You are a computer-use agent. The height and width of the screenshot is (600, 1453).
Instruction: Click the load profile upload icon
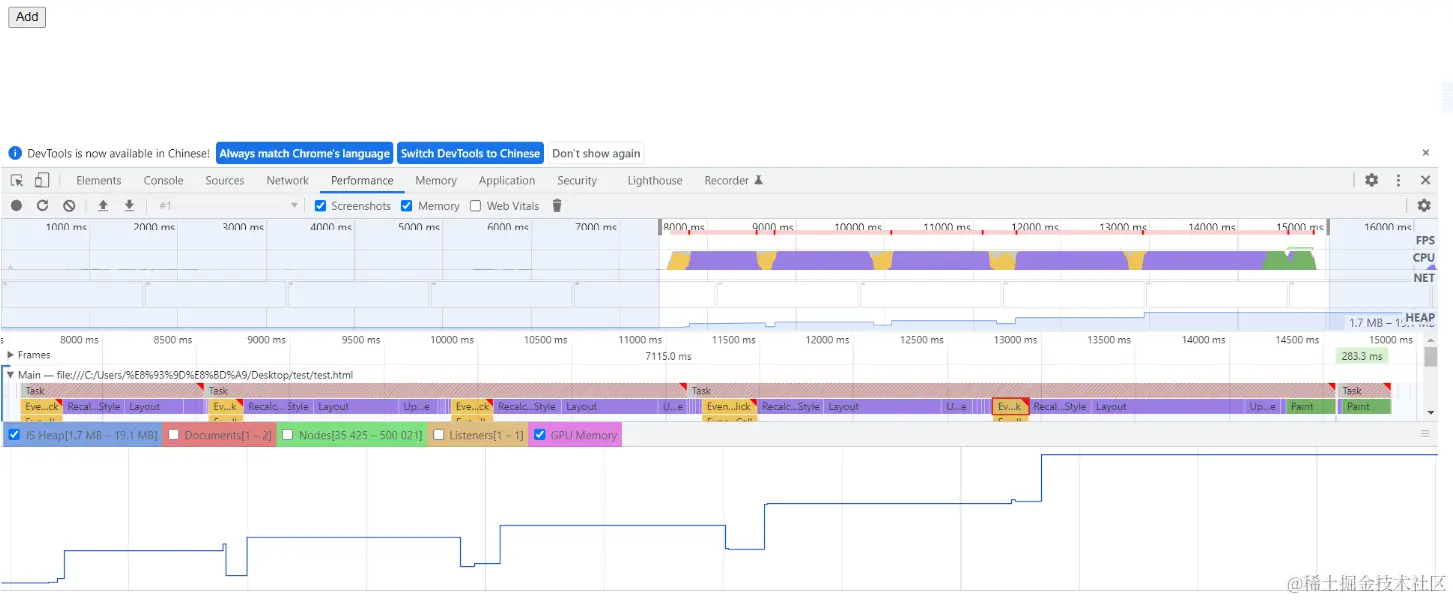(x=102, y=206)
